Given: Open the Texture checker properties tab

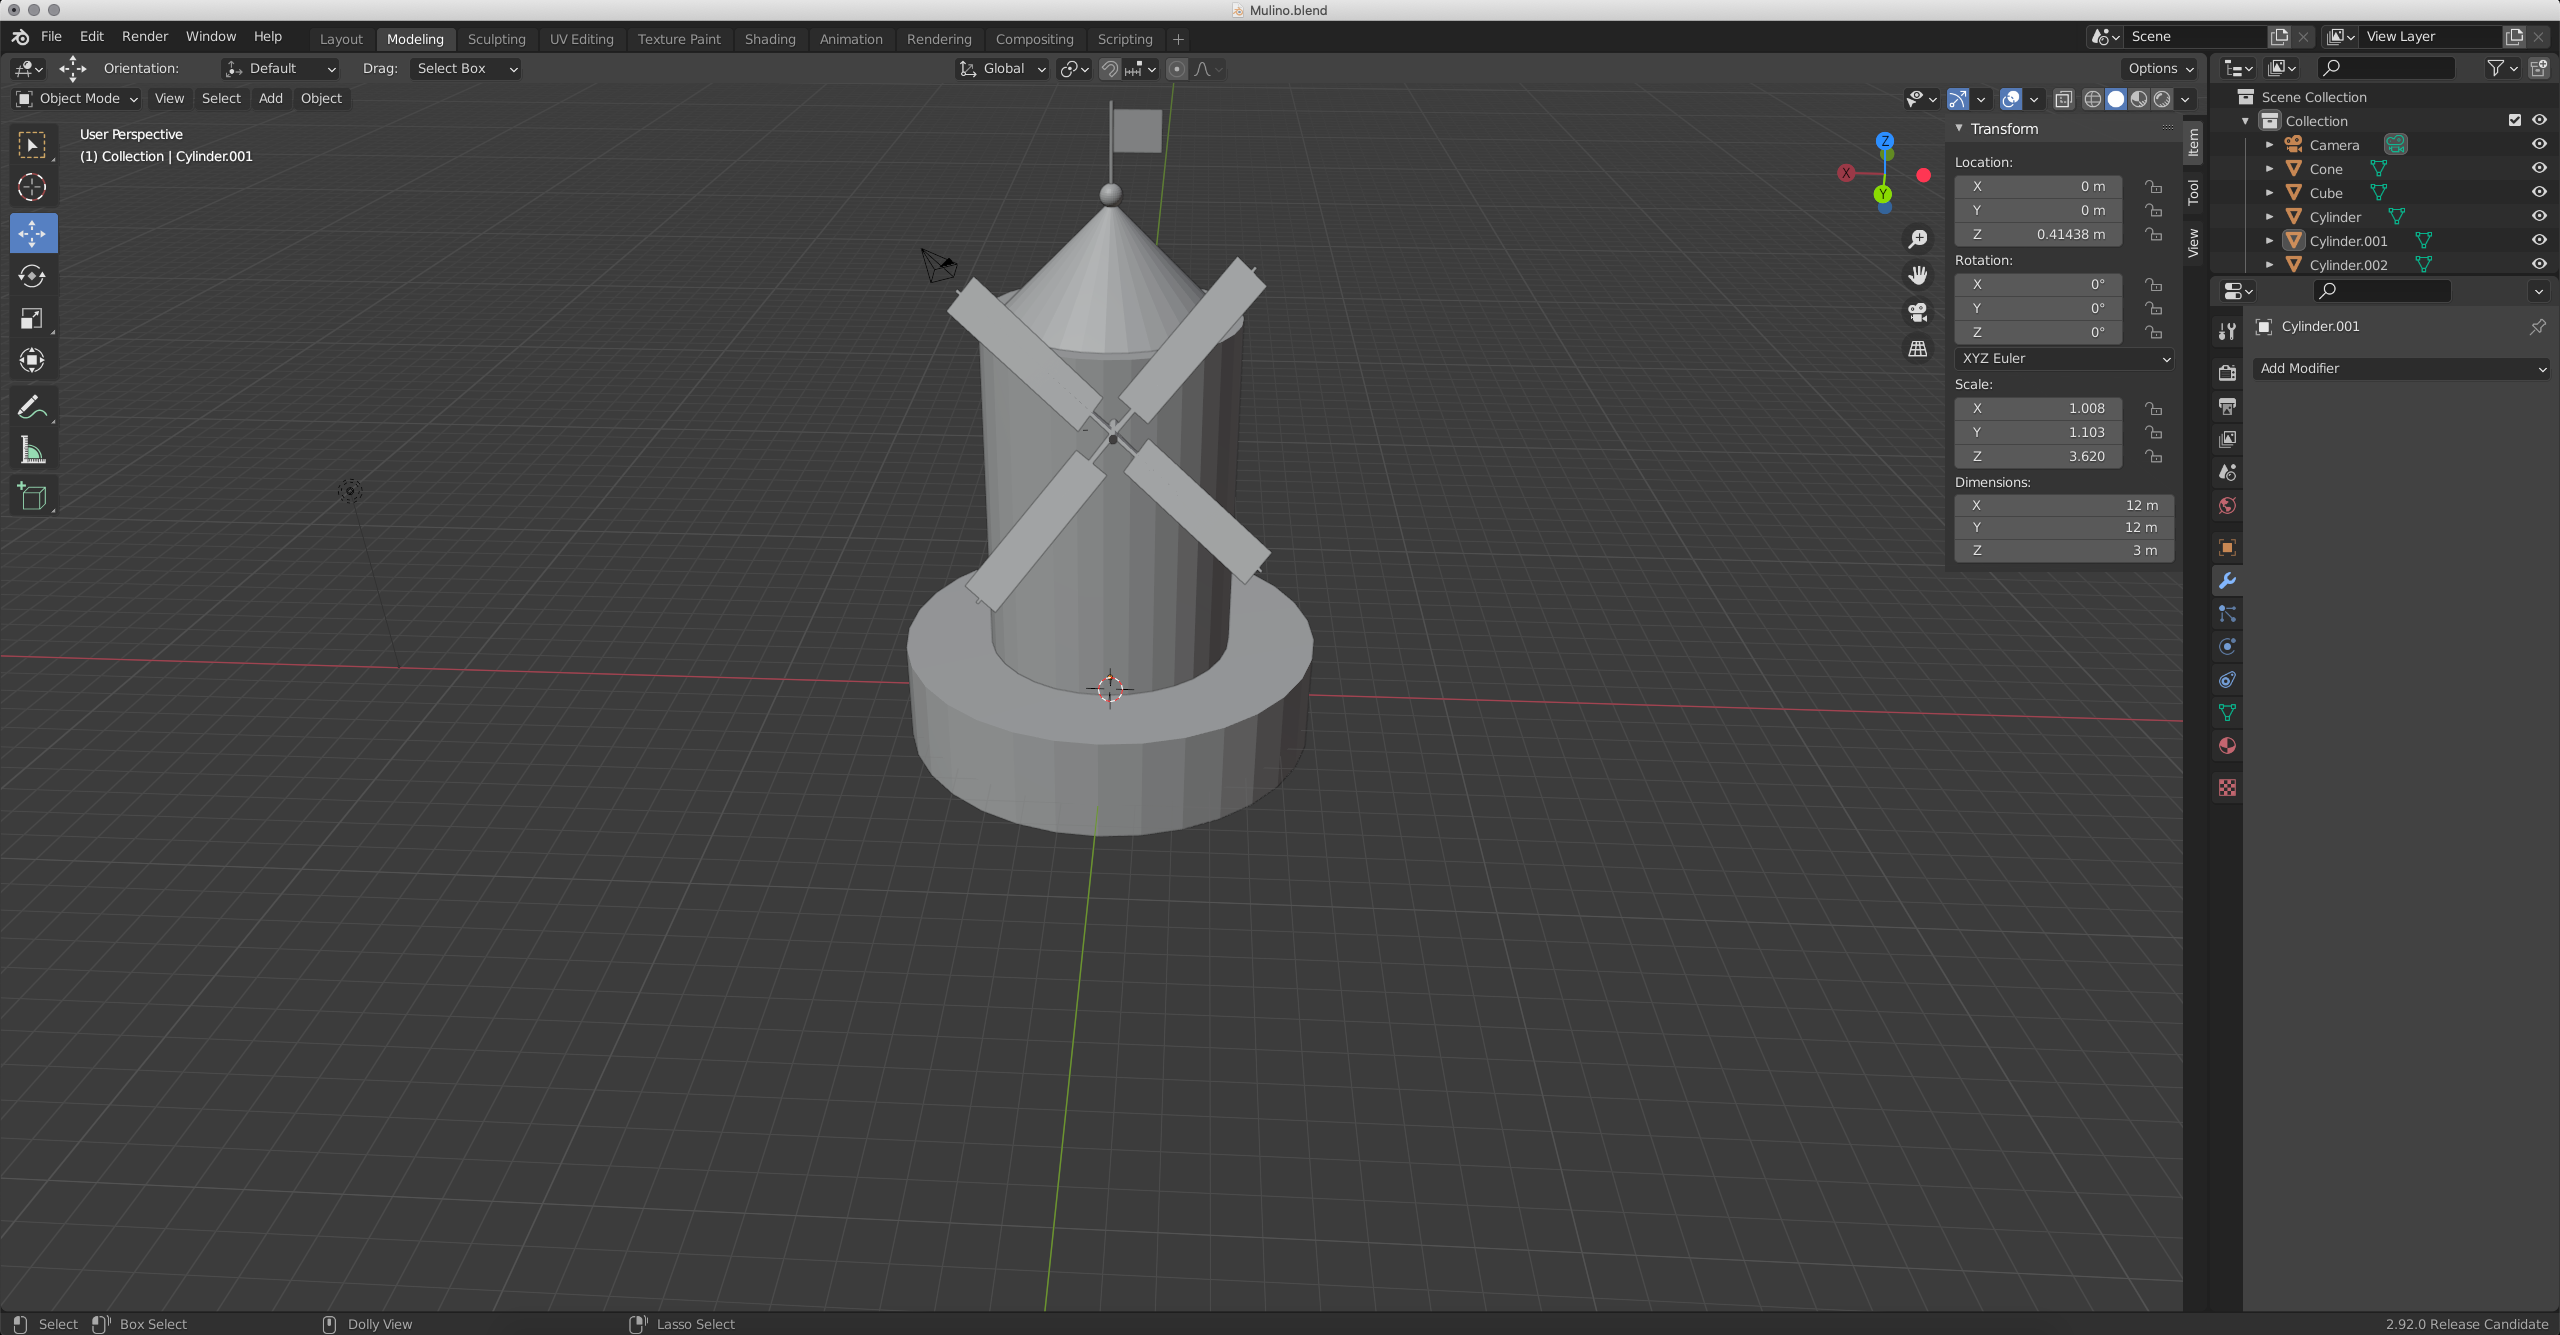Looking at the screenshot, I should point(2227,788).
